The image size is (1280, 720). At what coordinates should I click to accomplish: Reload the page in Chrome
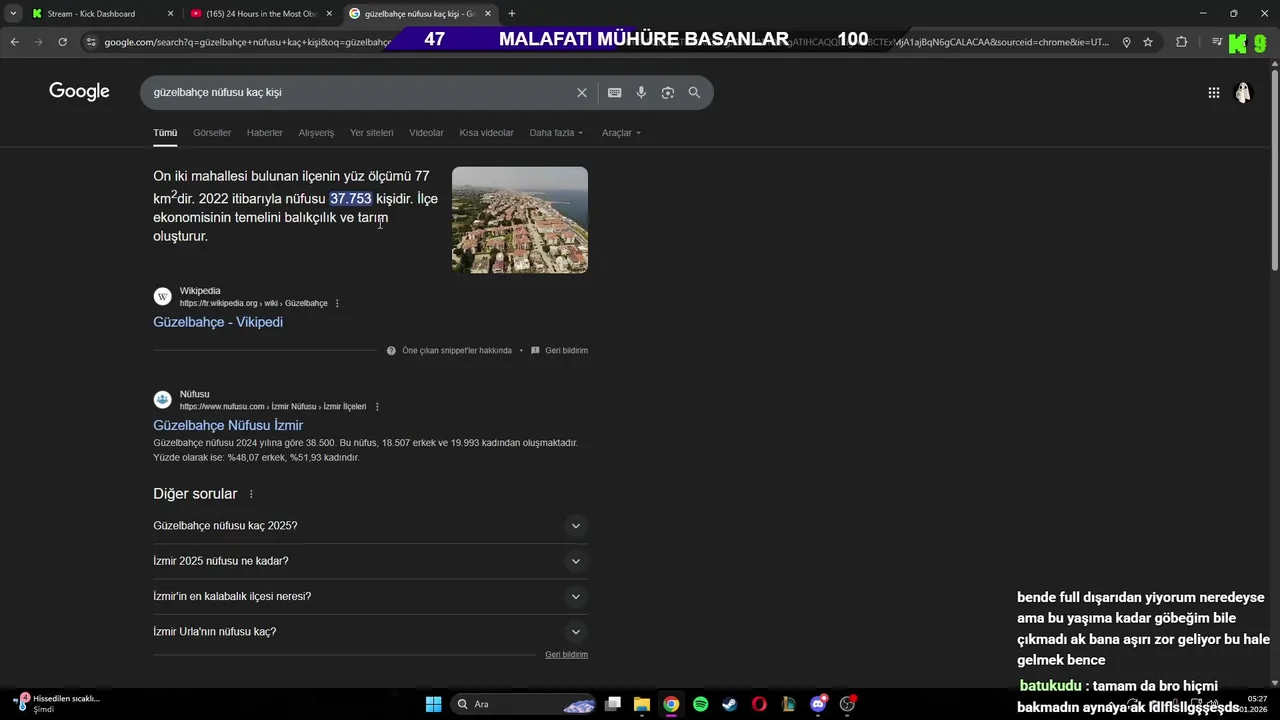62,42
